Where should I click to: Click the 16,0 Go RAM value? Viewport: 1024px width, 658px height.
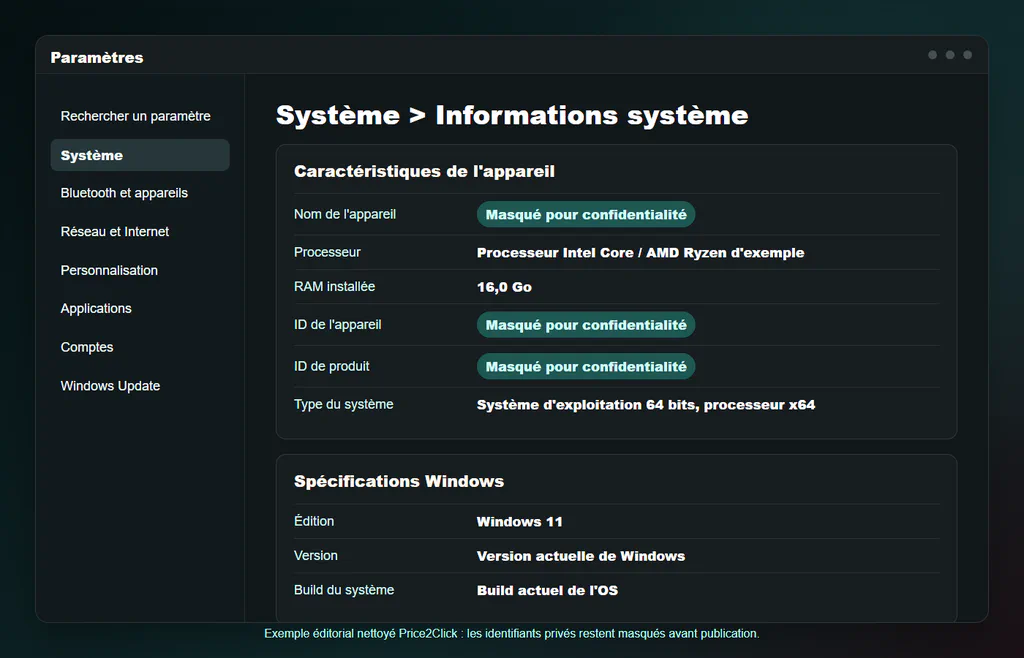[504, 287]
